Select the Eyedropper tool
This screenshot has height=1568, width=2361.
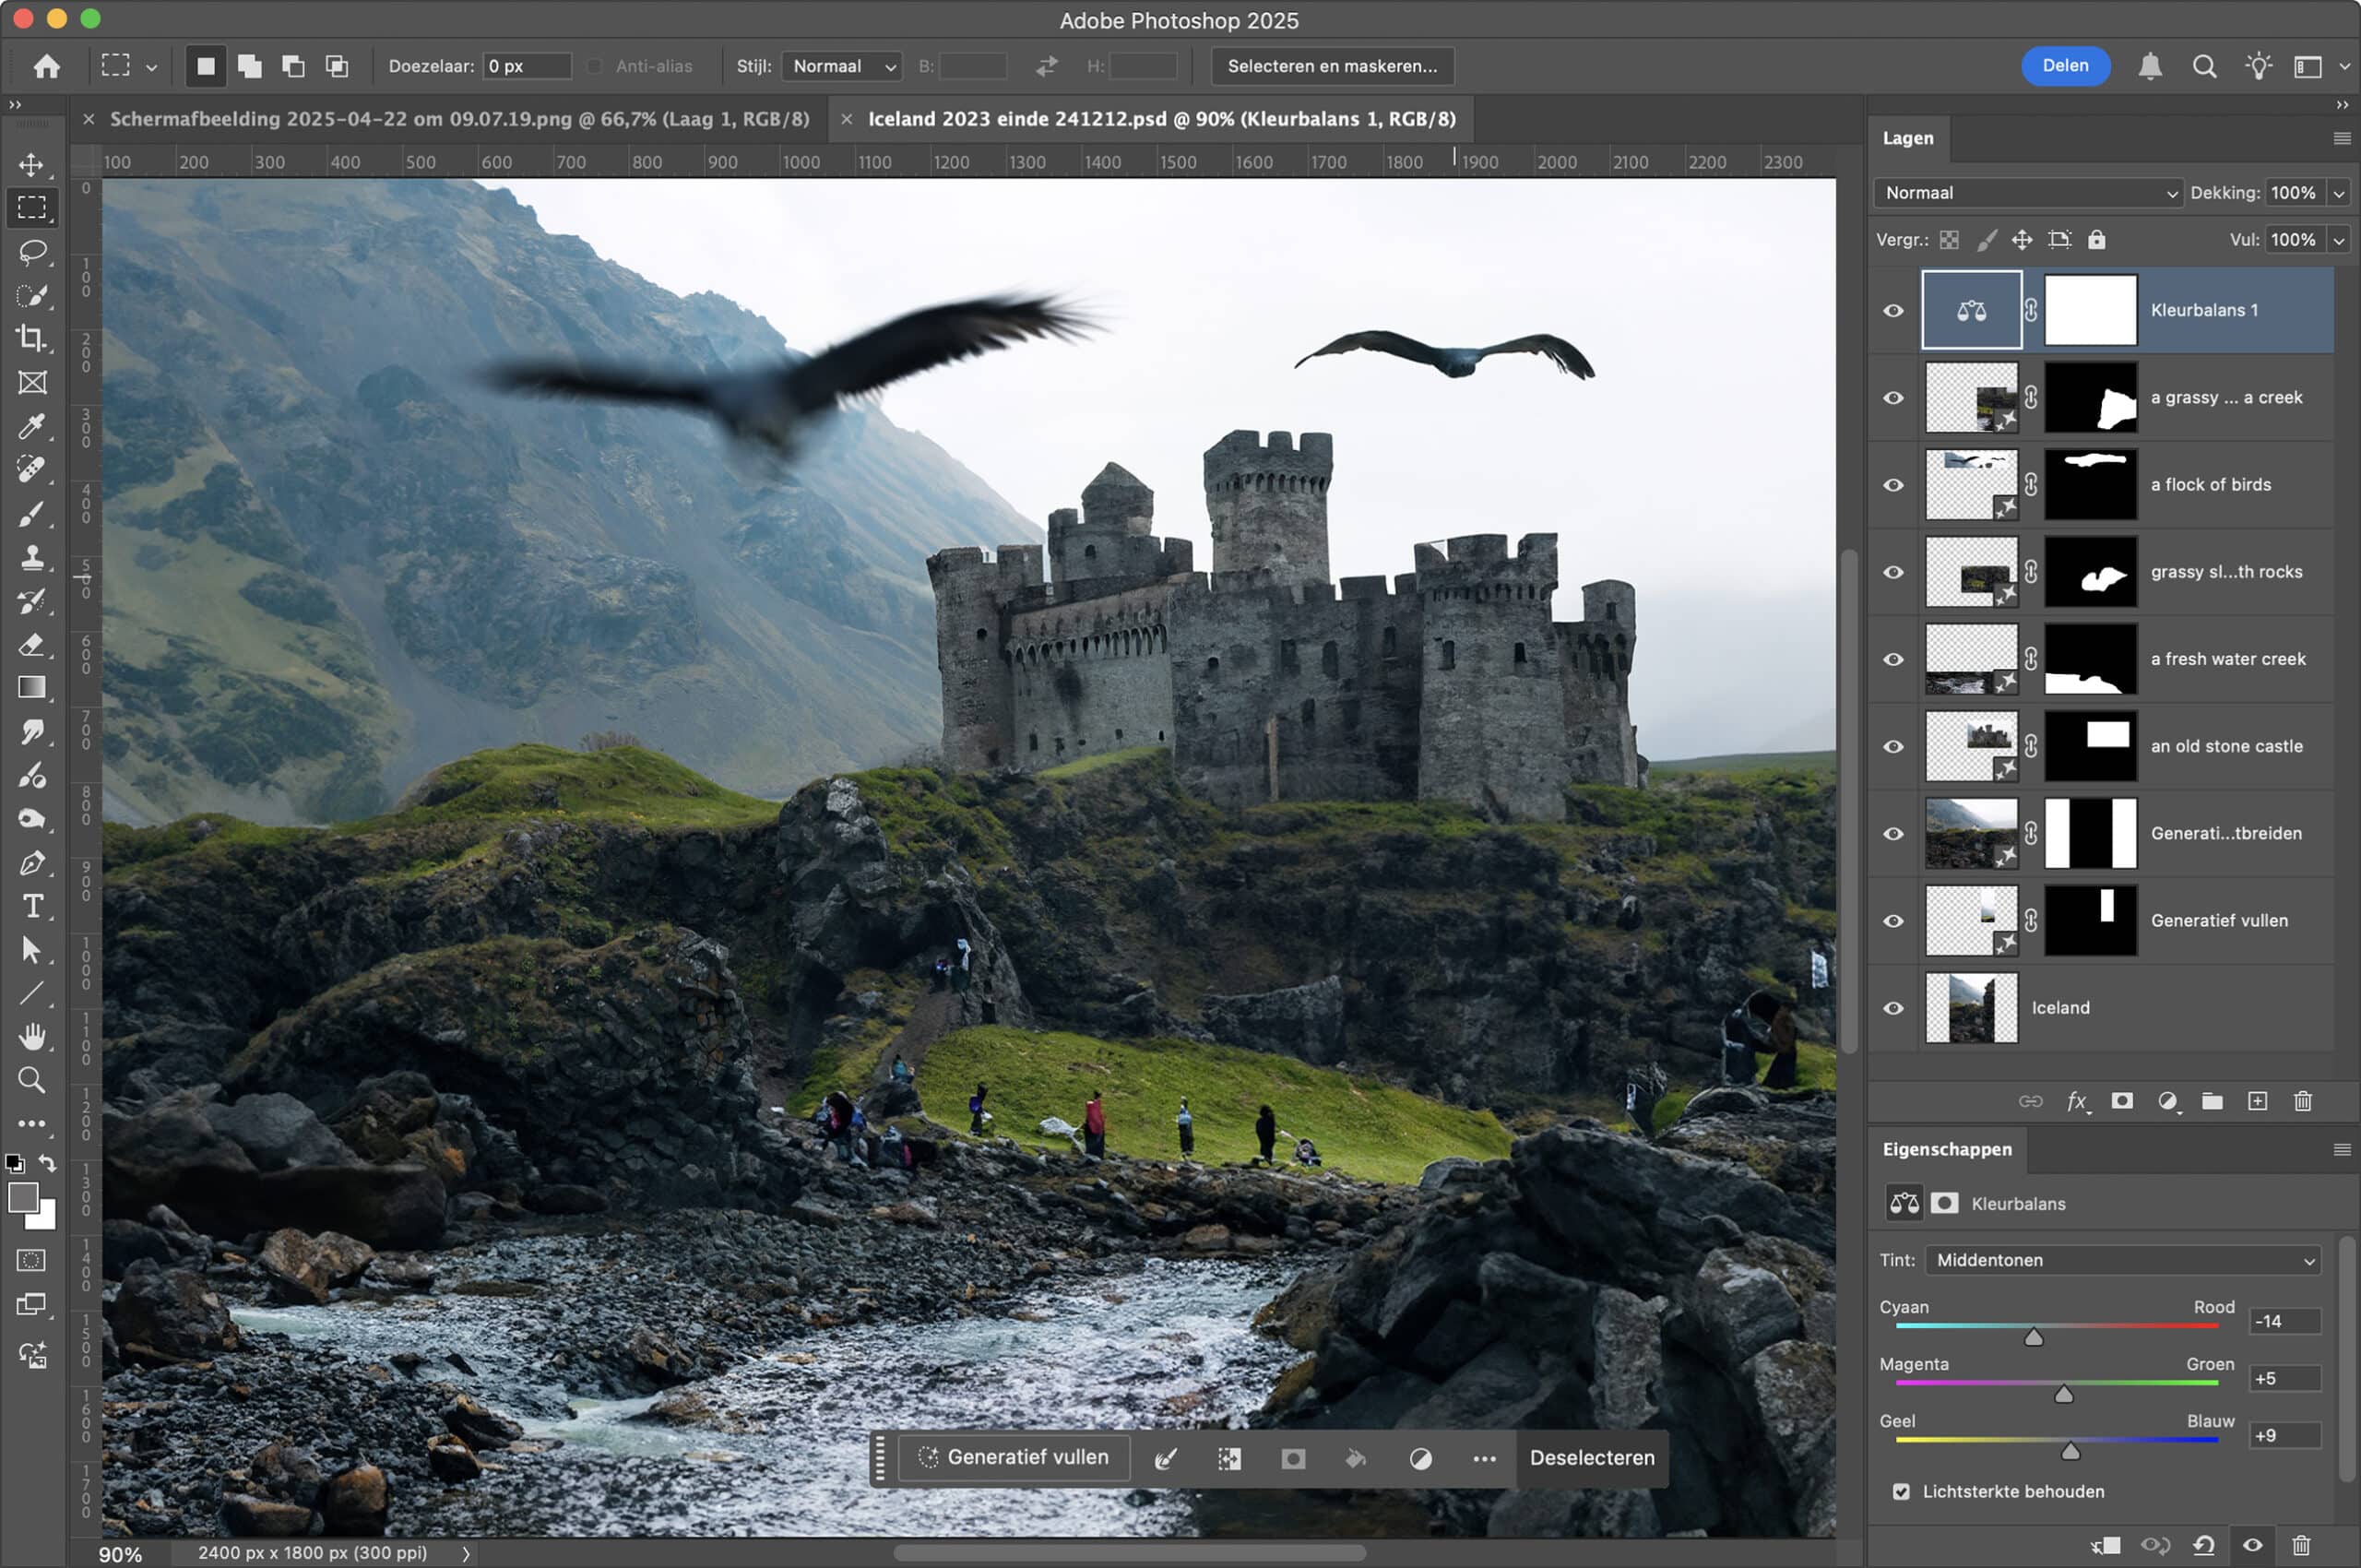32,427
